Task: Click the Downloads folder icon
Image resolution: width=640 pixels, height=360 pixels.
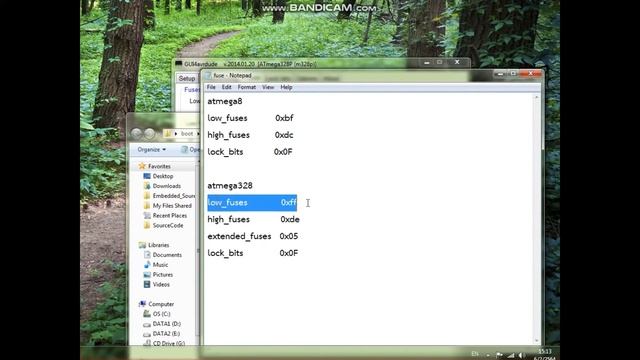Action: coord(147,186)
